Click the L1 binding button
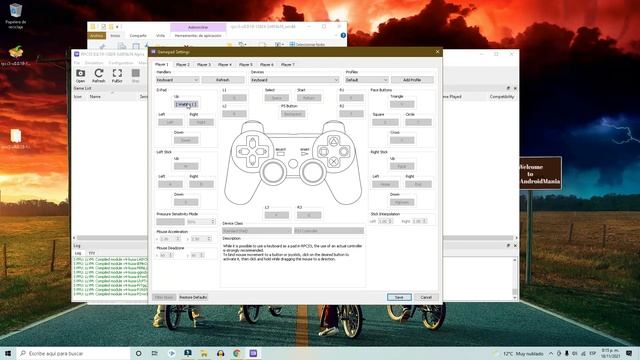The width and height of the screenshot is (640, 360). [234, 98]
